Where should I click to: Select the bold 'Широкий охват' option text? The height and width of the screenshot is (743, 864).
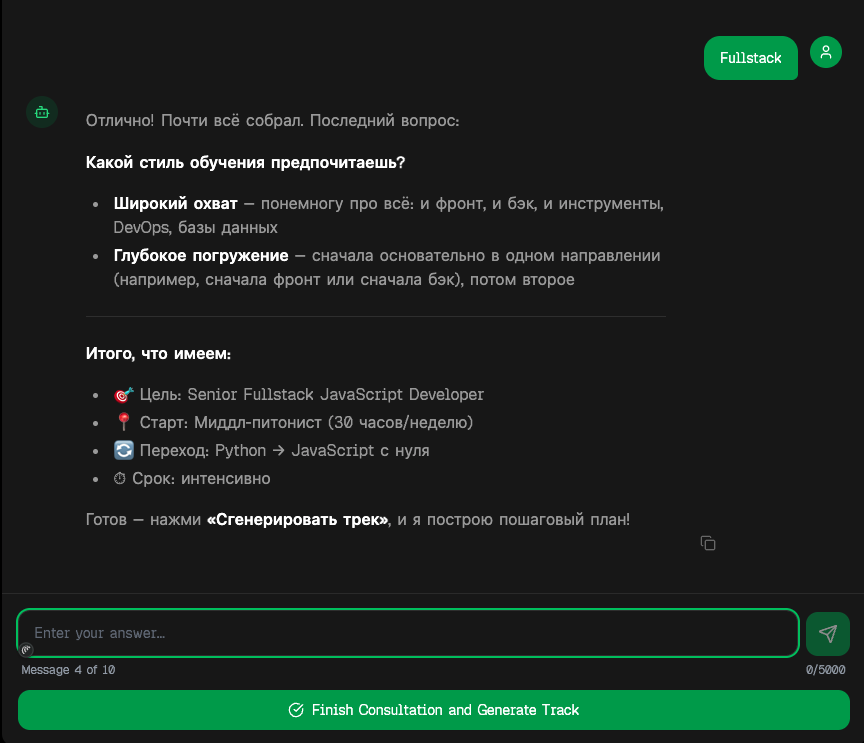pos(176,203)
